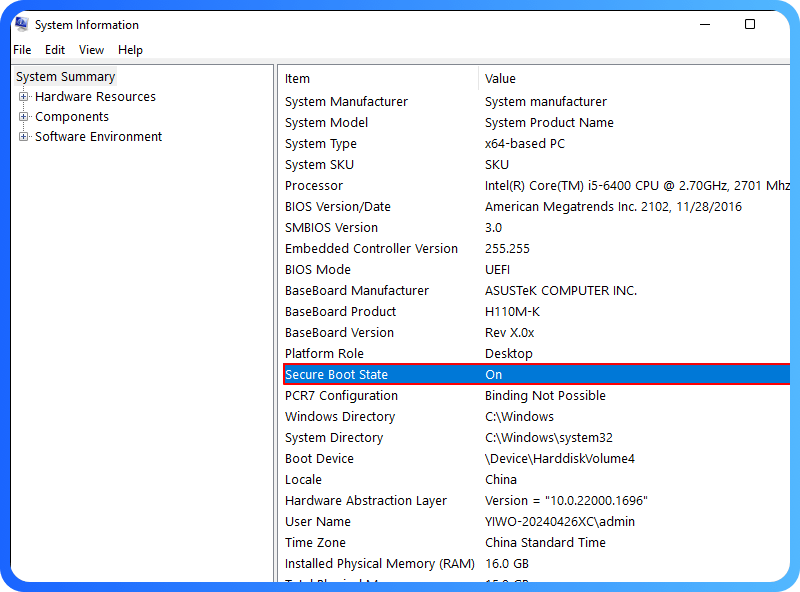
Task: Open the Help menu
Action: point(130,50)
